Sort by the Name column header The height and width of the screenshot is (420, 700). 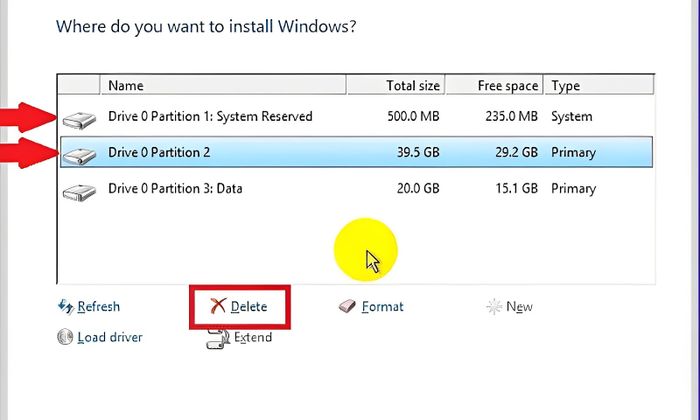[223, 85]
